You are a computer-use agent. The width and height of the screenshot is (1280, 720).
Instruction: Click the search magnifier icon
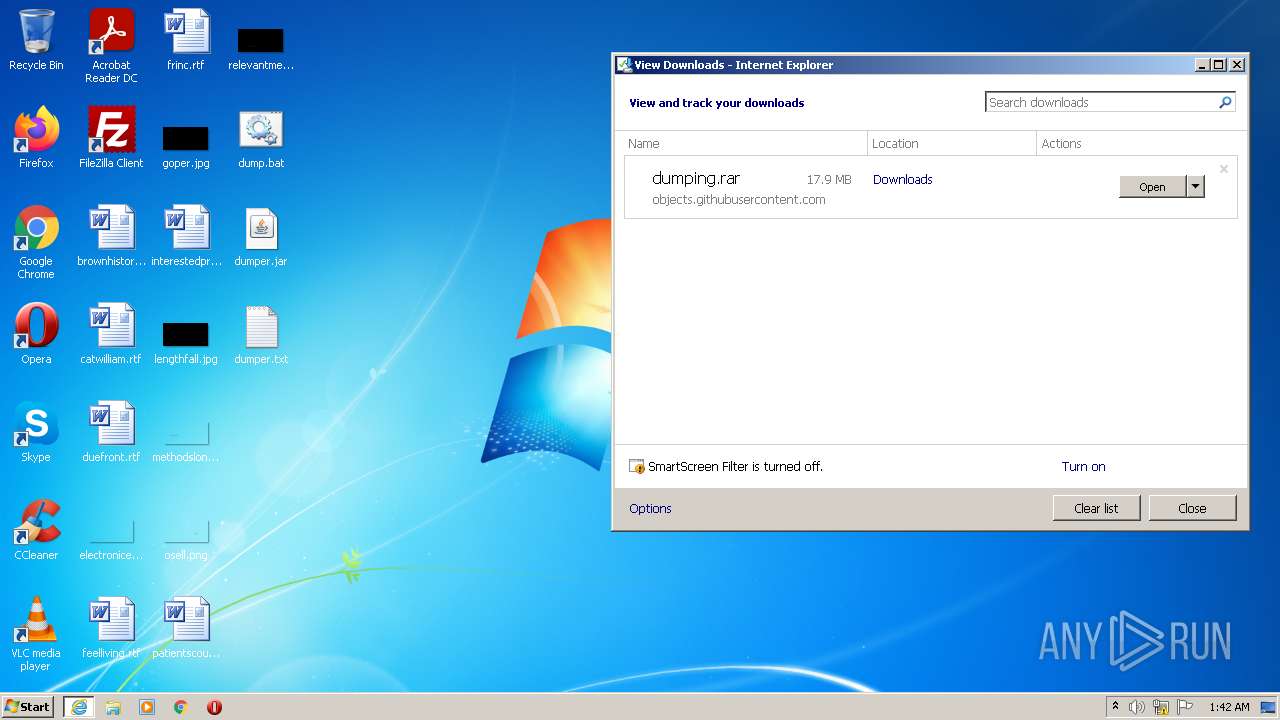tap(1225, 102)
